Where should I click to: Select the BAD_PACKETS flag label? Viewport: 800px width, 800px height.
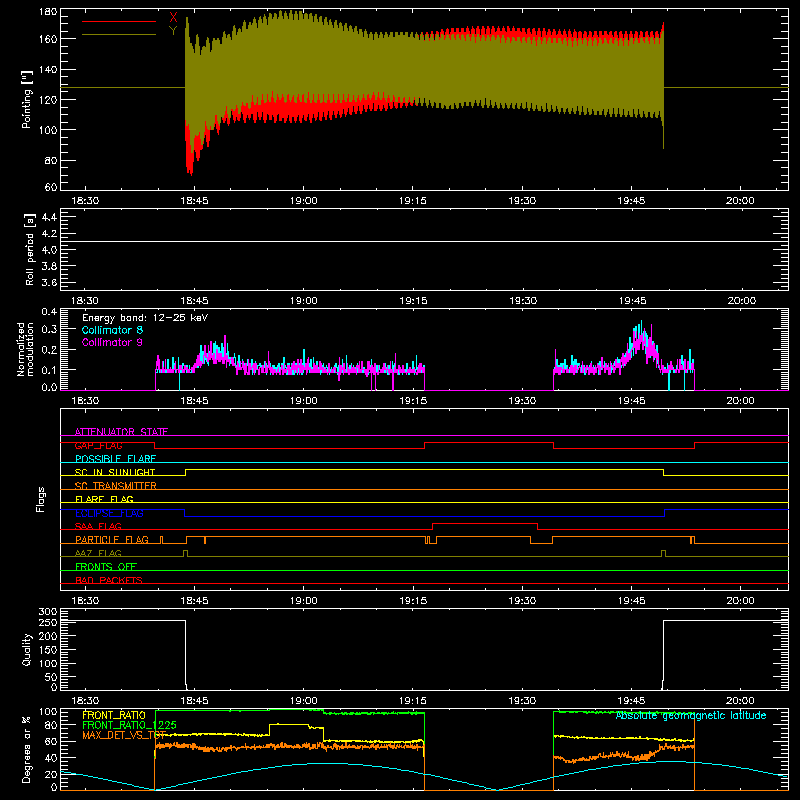point(109,580)
